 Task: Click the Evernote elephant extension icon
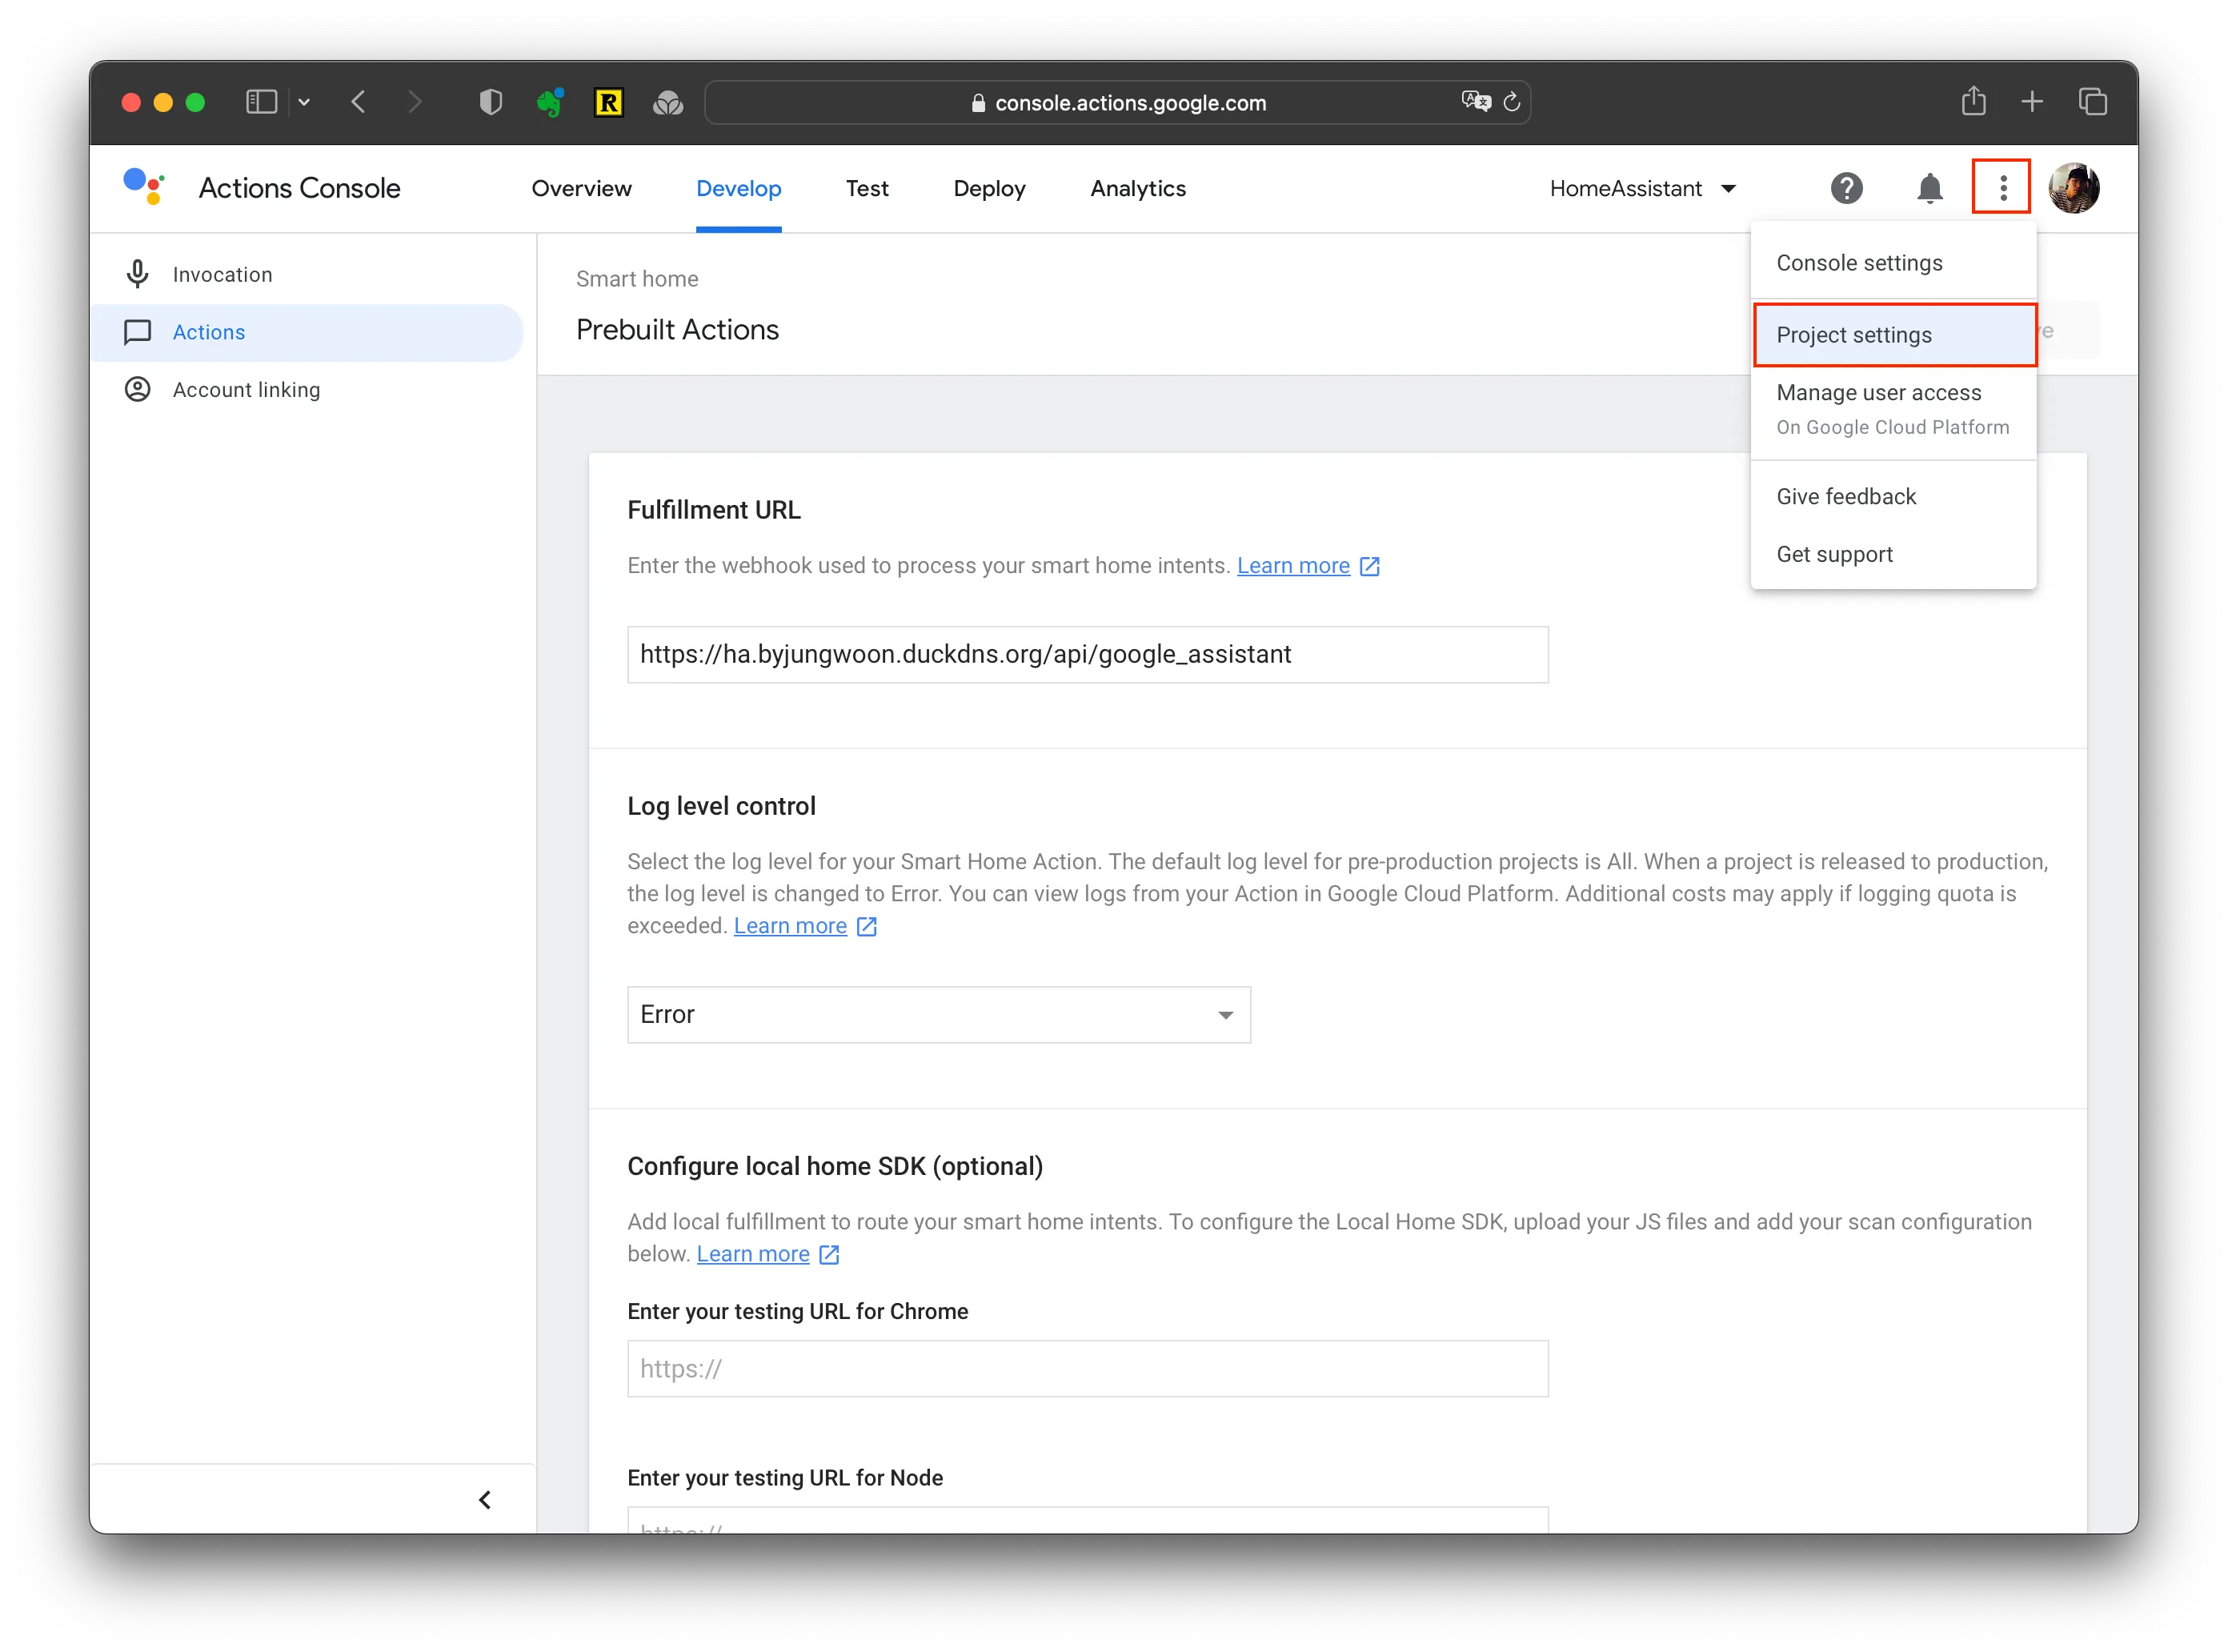549,102
